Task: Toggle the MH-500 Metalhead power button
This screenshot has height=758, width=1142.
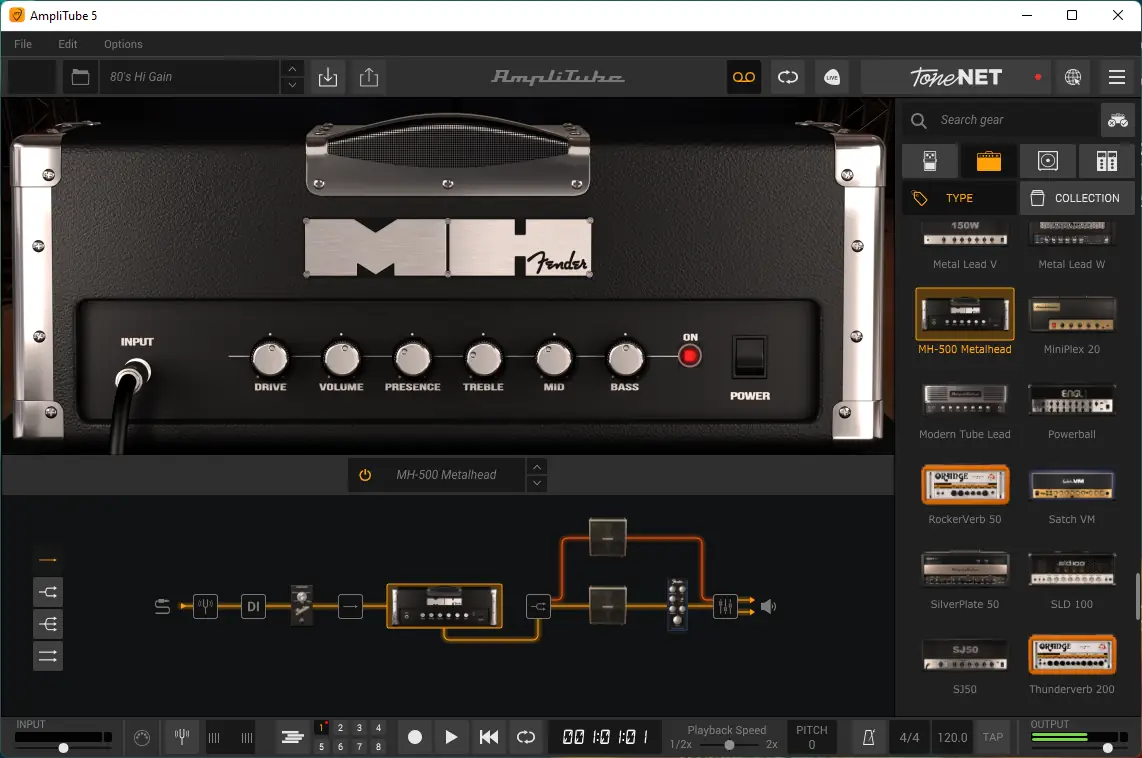Action: [x=364, y=475]
